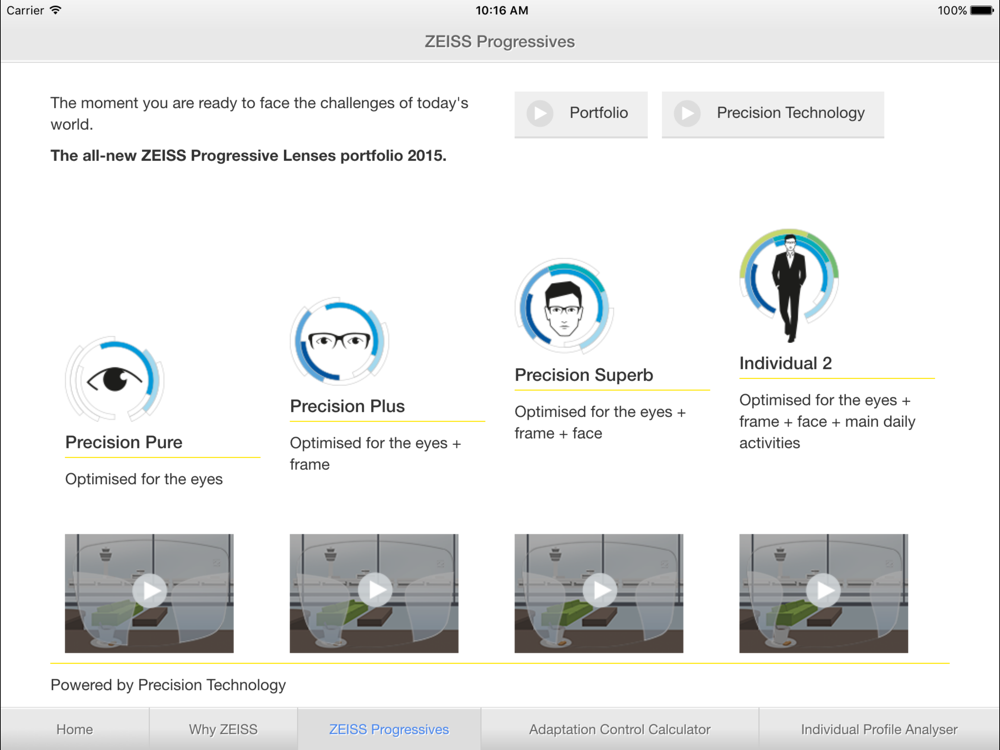Select the Individual 2 standing man icon
This screenshot has height=750, width=1000.
click(x=789, y=286)
